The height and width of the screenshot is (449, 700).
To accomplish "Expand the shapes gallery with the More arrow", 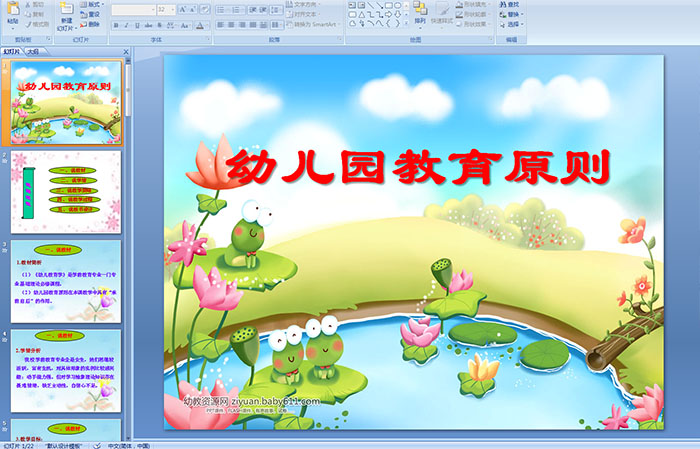I will point(406,23).
